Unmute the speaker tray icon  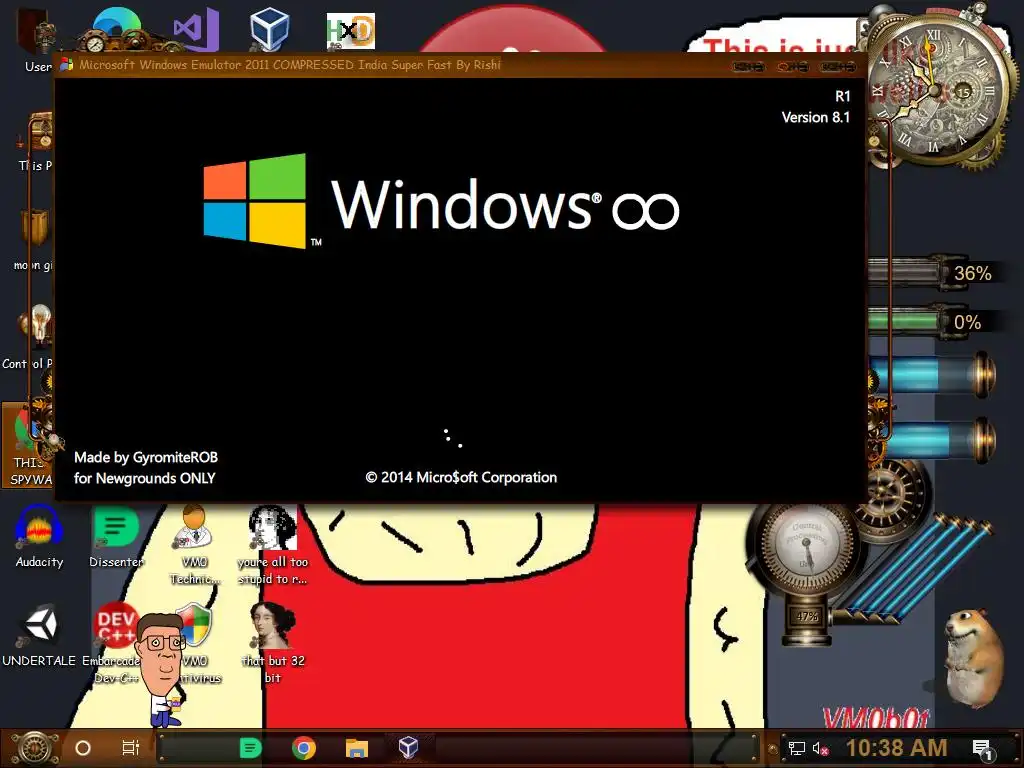820,748
